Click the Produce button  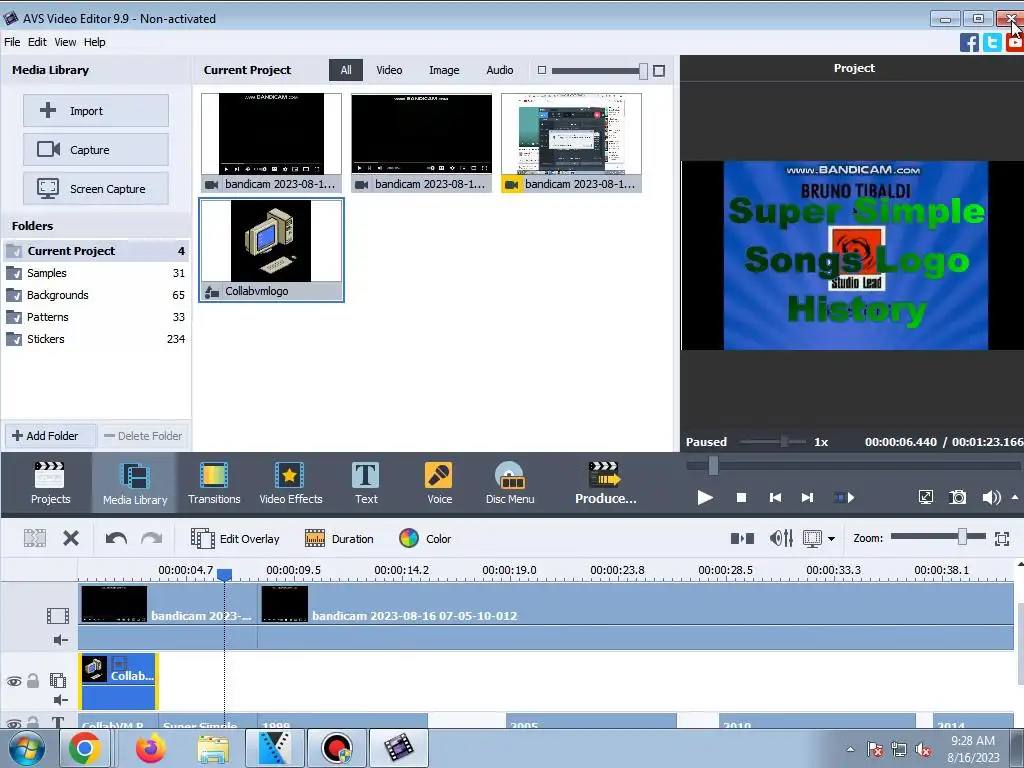605,483
